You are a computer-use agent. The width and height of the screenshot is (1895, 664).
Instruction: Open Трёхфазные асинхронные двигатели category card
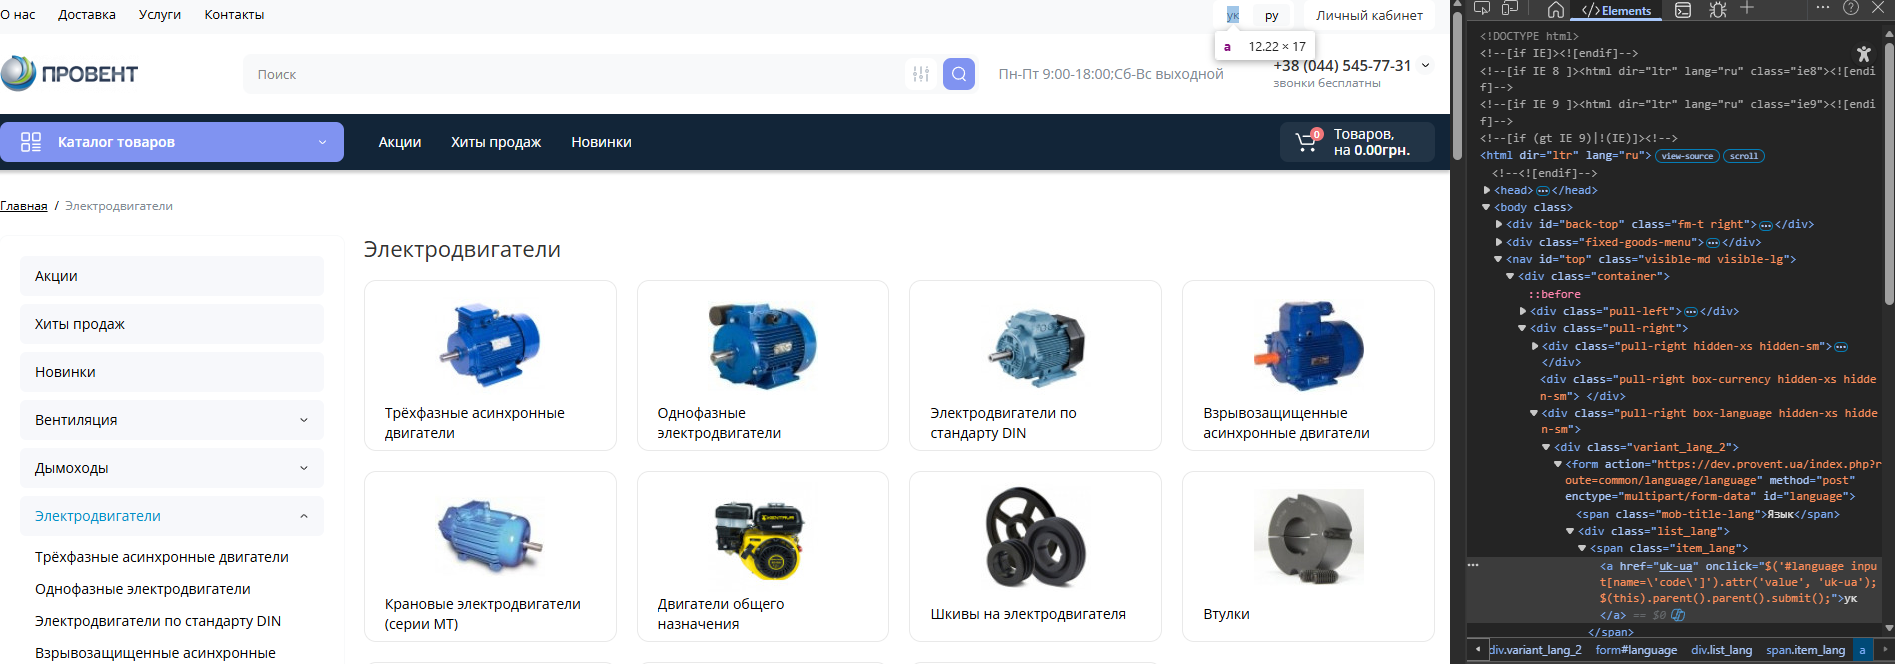click(x=490, y=365)
